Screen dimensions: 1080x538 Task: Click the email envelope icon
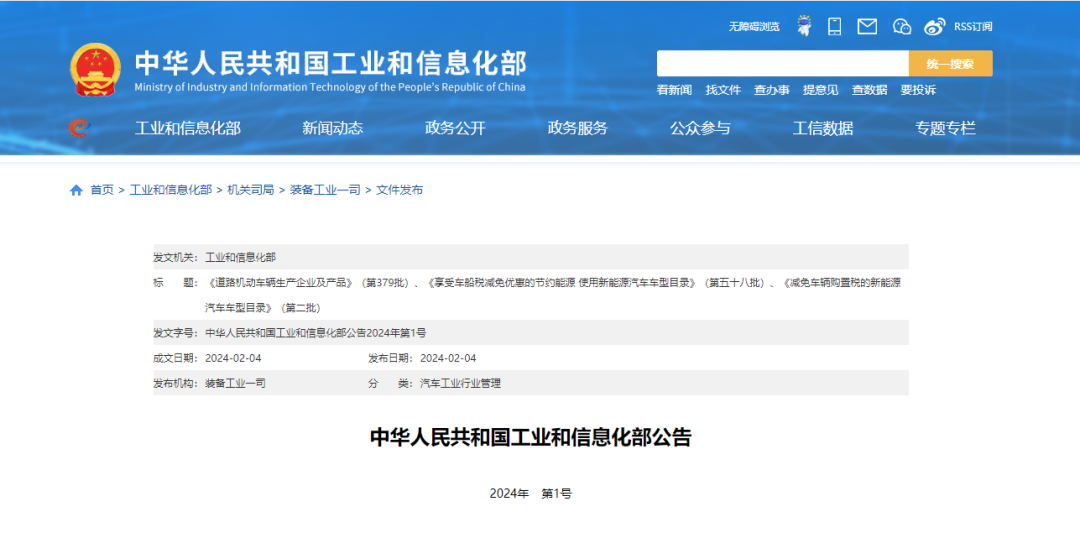(x=867, y=26)
